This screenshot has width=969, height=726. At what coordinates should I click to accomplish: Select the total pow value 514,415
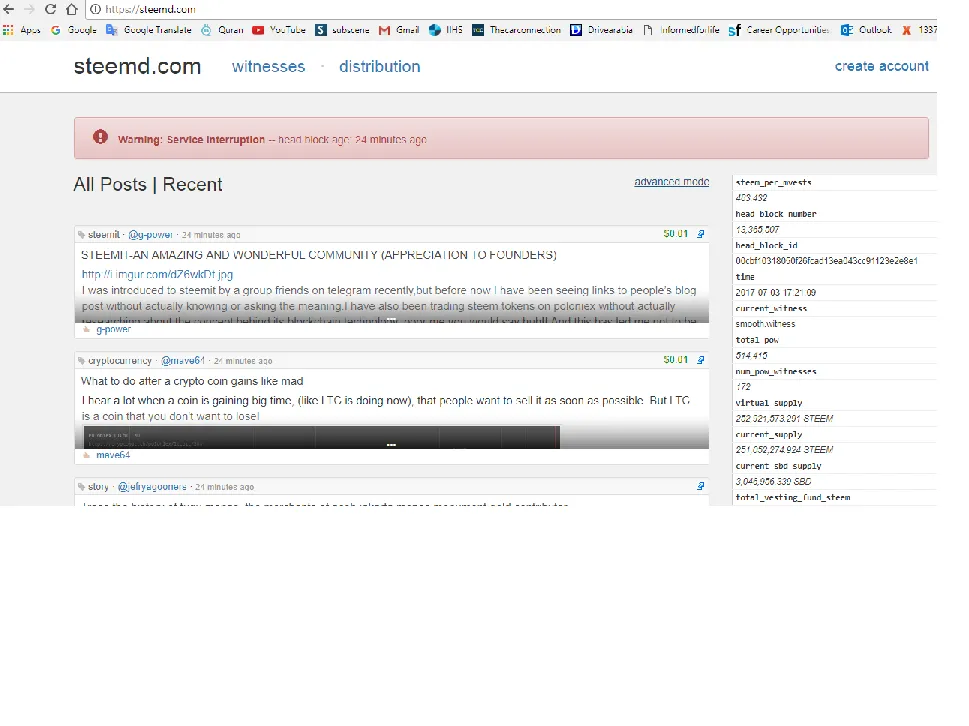point(751,356)
